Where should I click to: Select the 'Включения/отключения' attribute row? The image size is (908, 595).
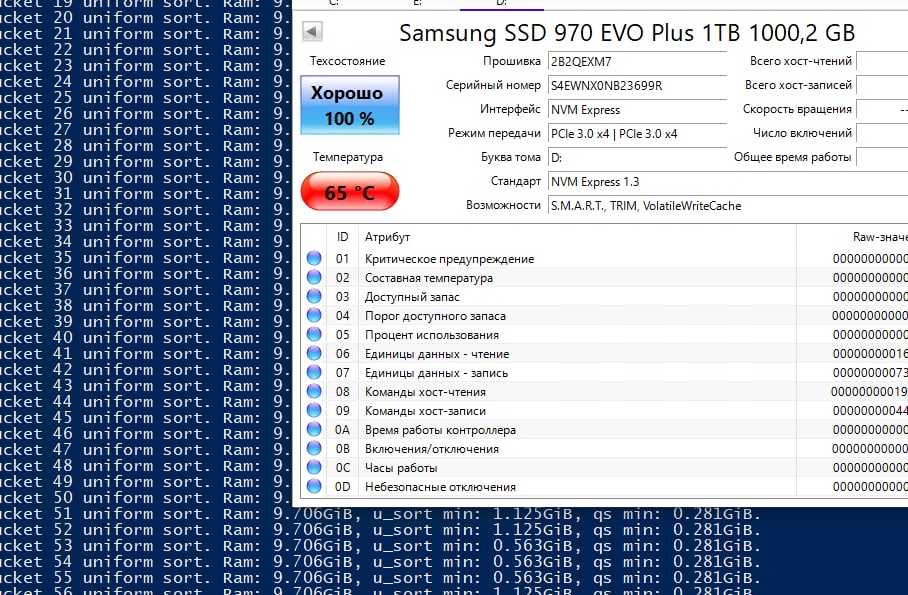(604, 448)
